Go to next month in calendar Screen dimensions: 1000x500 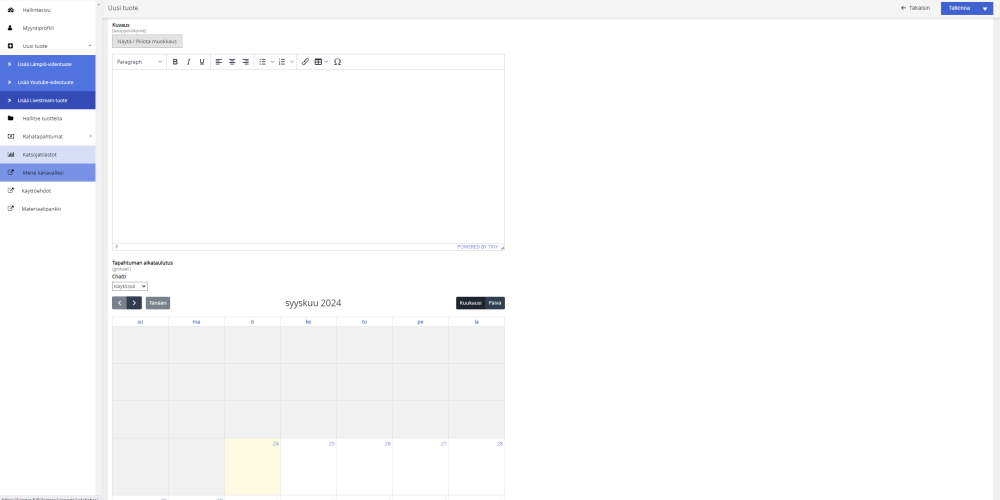(134, 303)
